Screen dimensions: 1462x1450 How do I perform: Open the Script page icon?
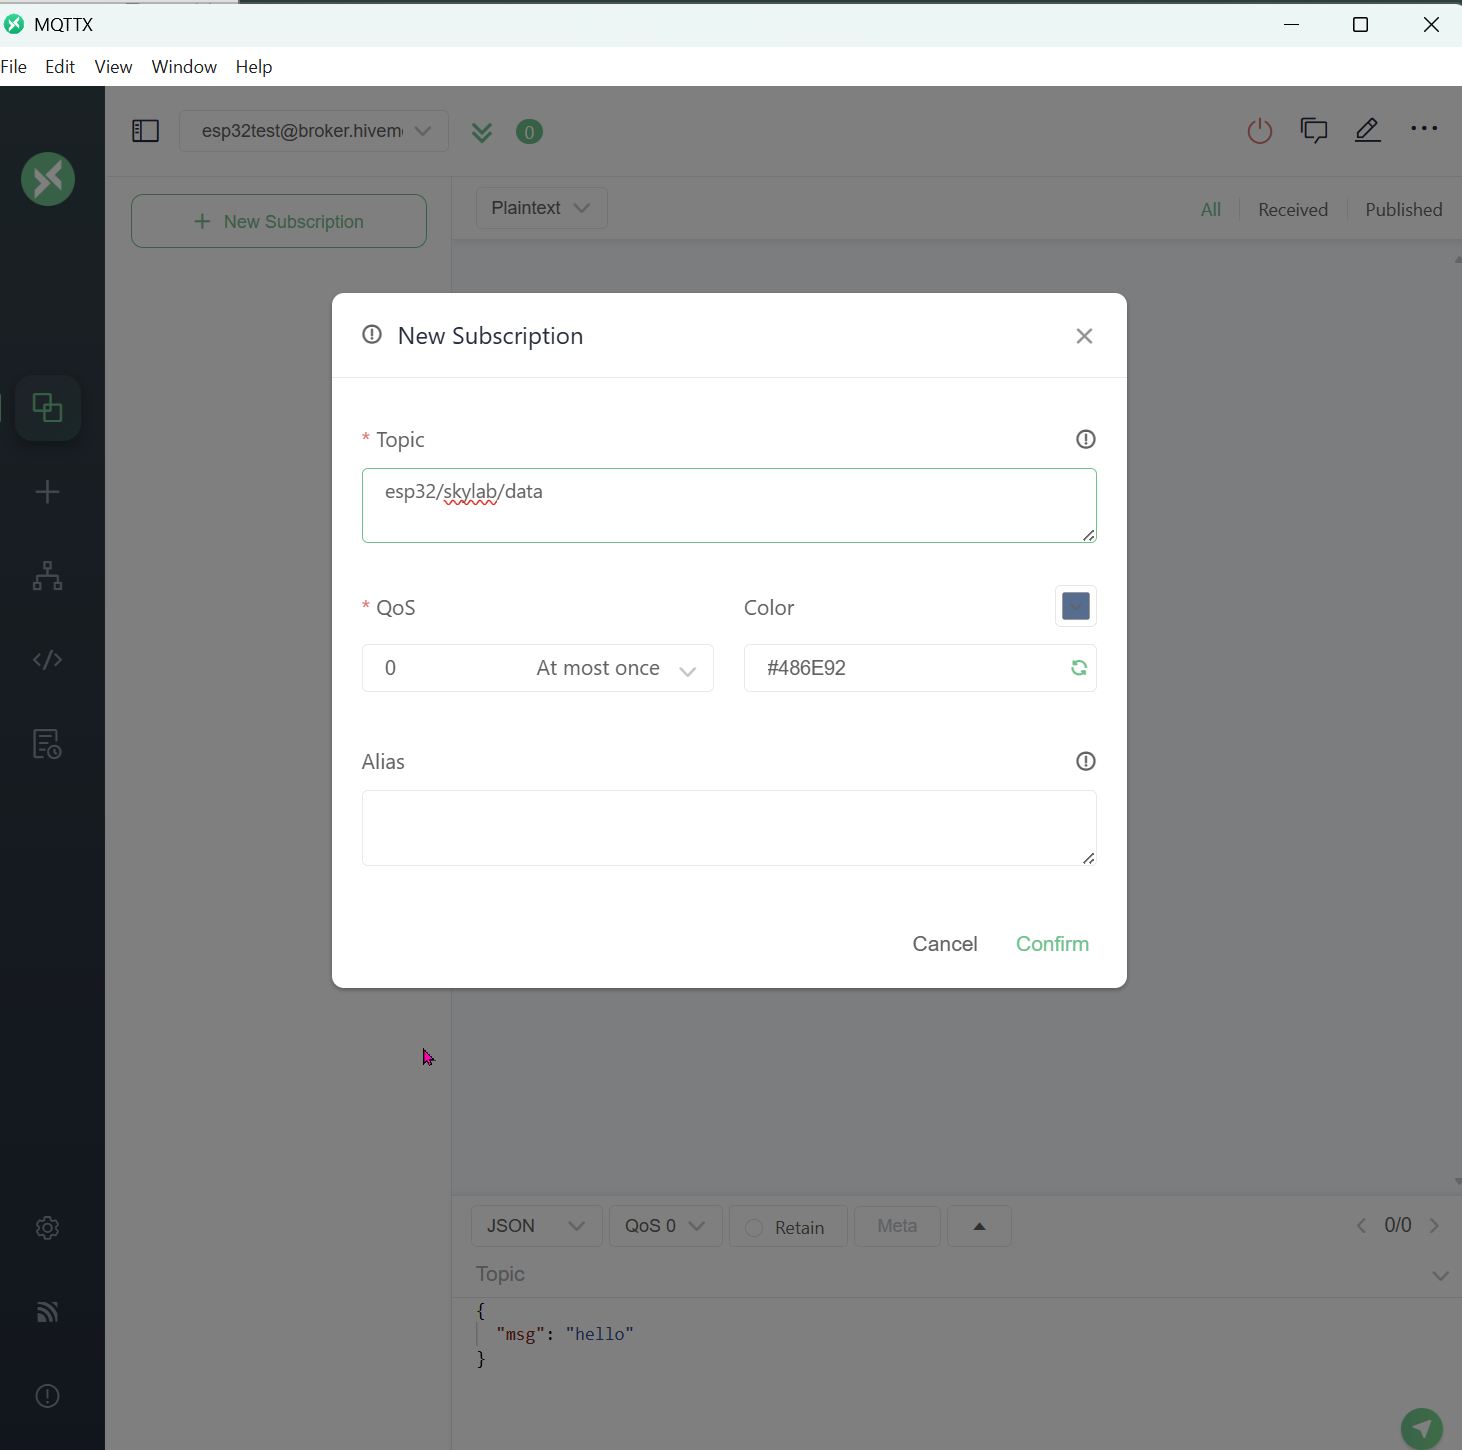[x=47, y=660]
